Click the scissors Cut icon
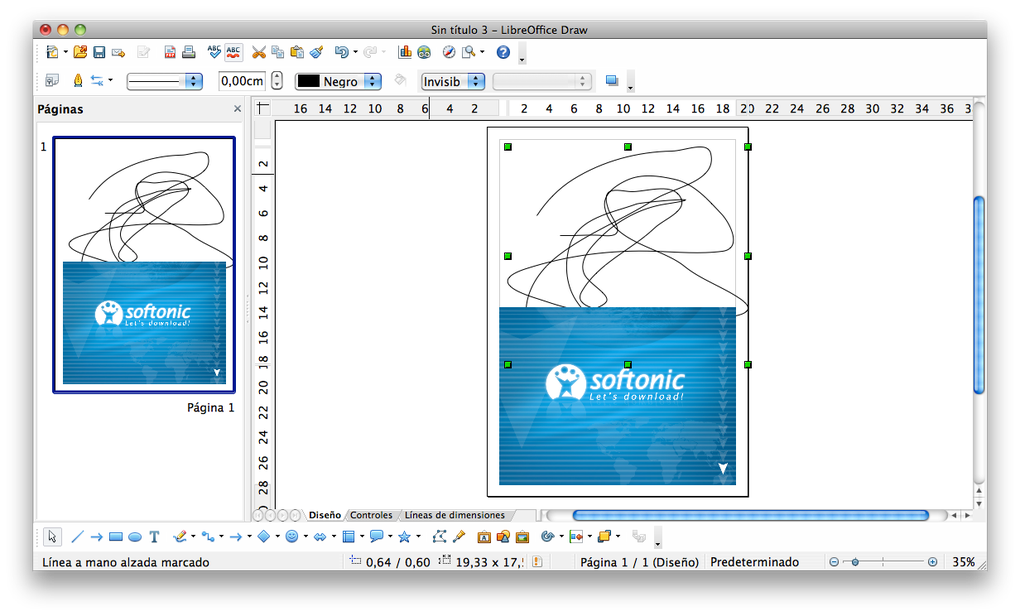Viewport: 1020px width, 616px height. click(x=259, y=52)
